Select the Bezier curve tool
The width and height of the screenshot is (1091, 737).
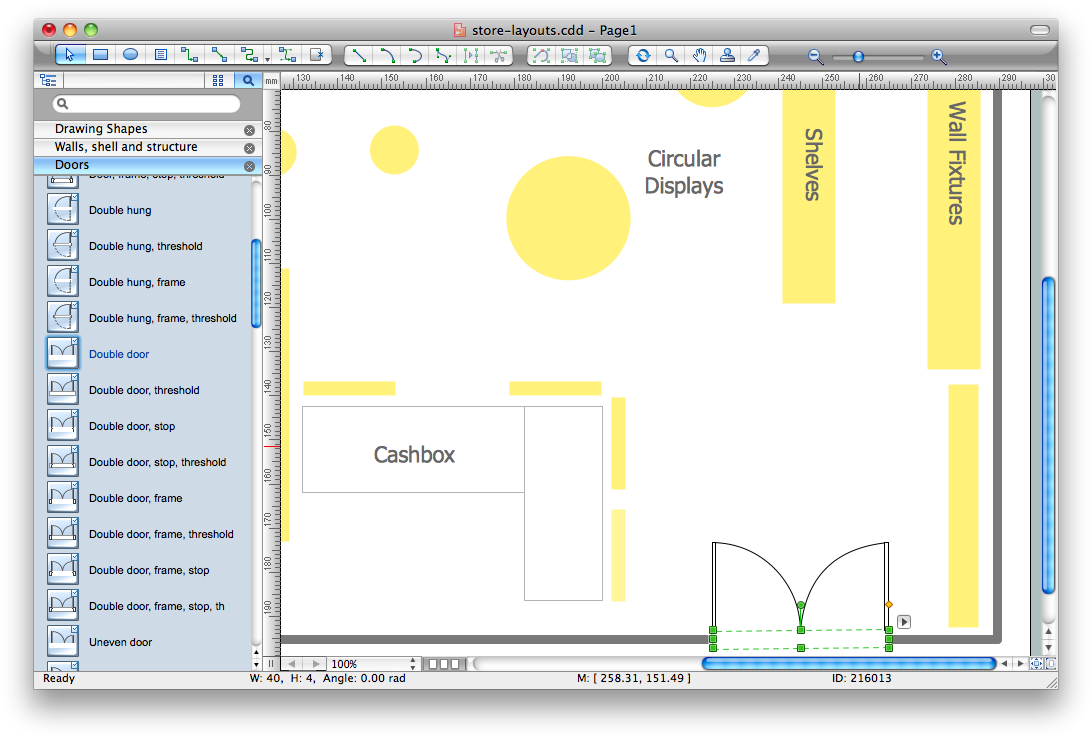coord(443,56)
